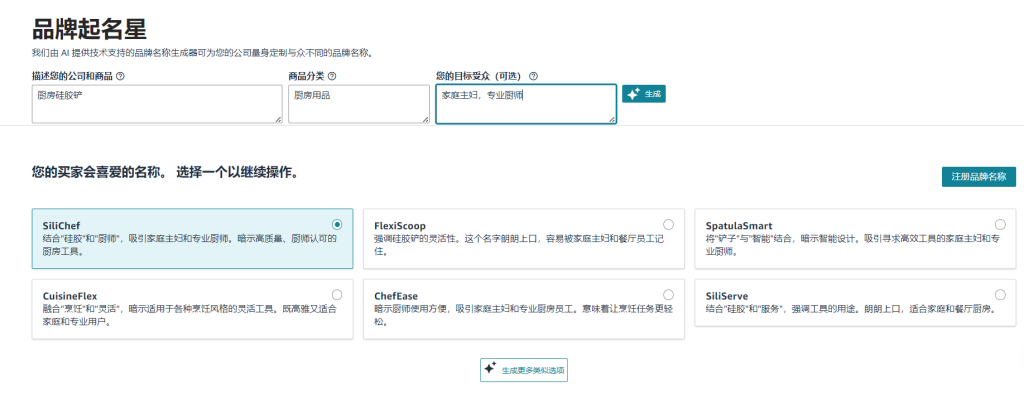This screenshot has height=415, width=1024.
Task: Click the target audience text field
Action: [x=526, y=104]
